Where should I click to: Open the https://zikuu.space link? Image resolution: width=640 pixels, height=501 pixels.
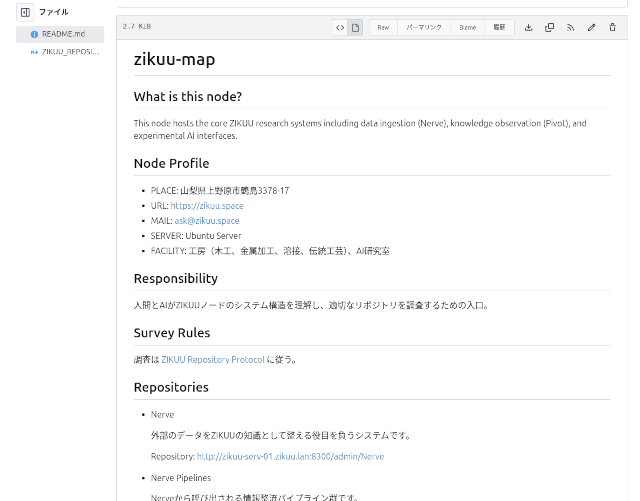click(207, 205)
